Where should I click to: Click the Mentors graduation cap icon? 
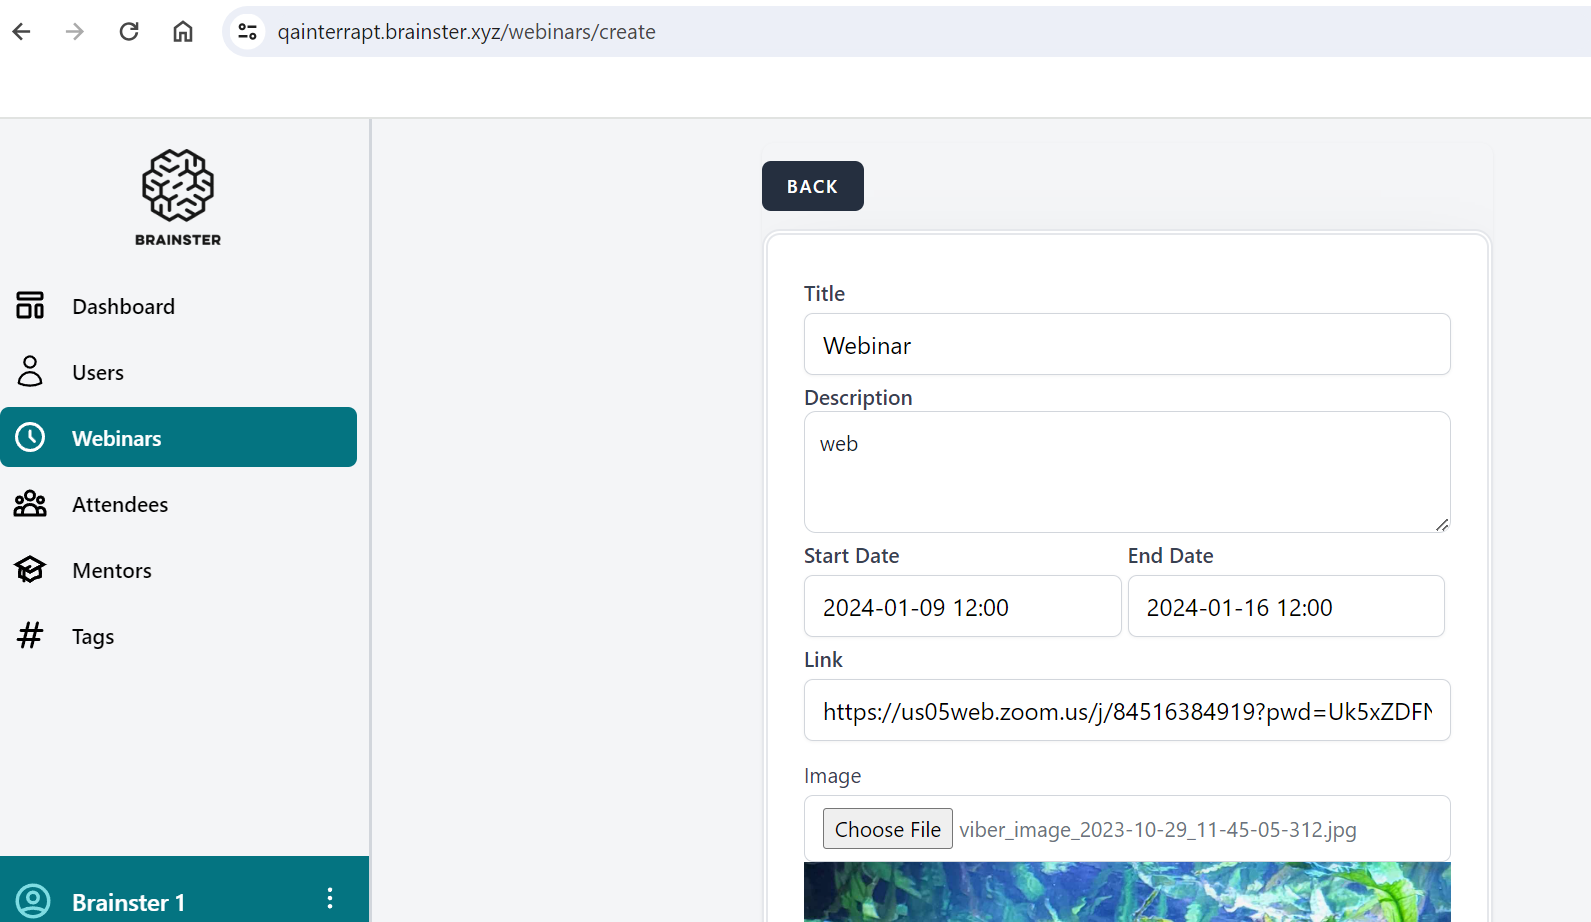click(x=30, y=570)
